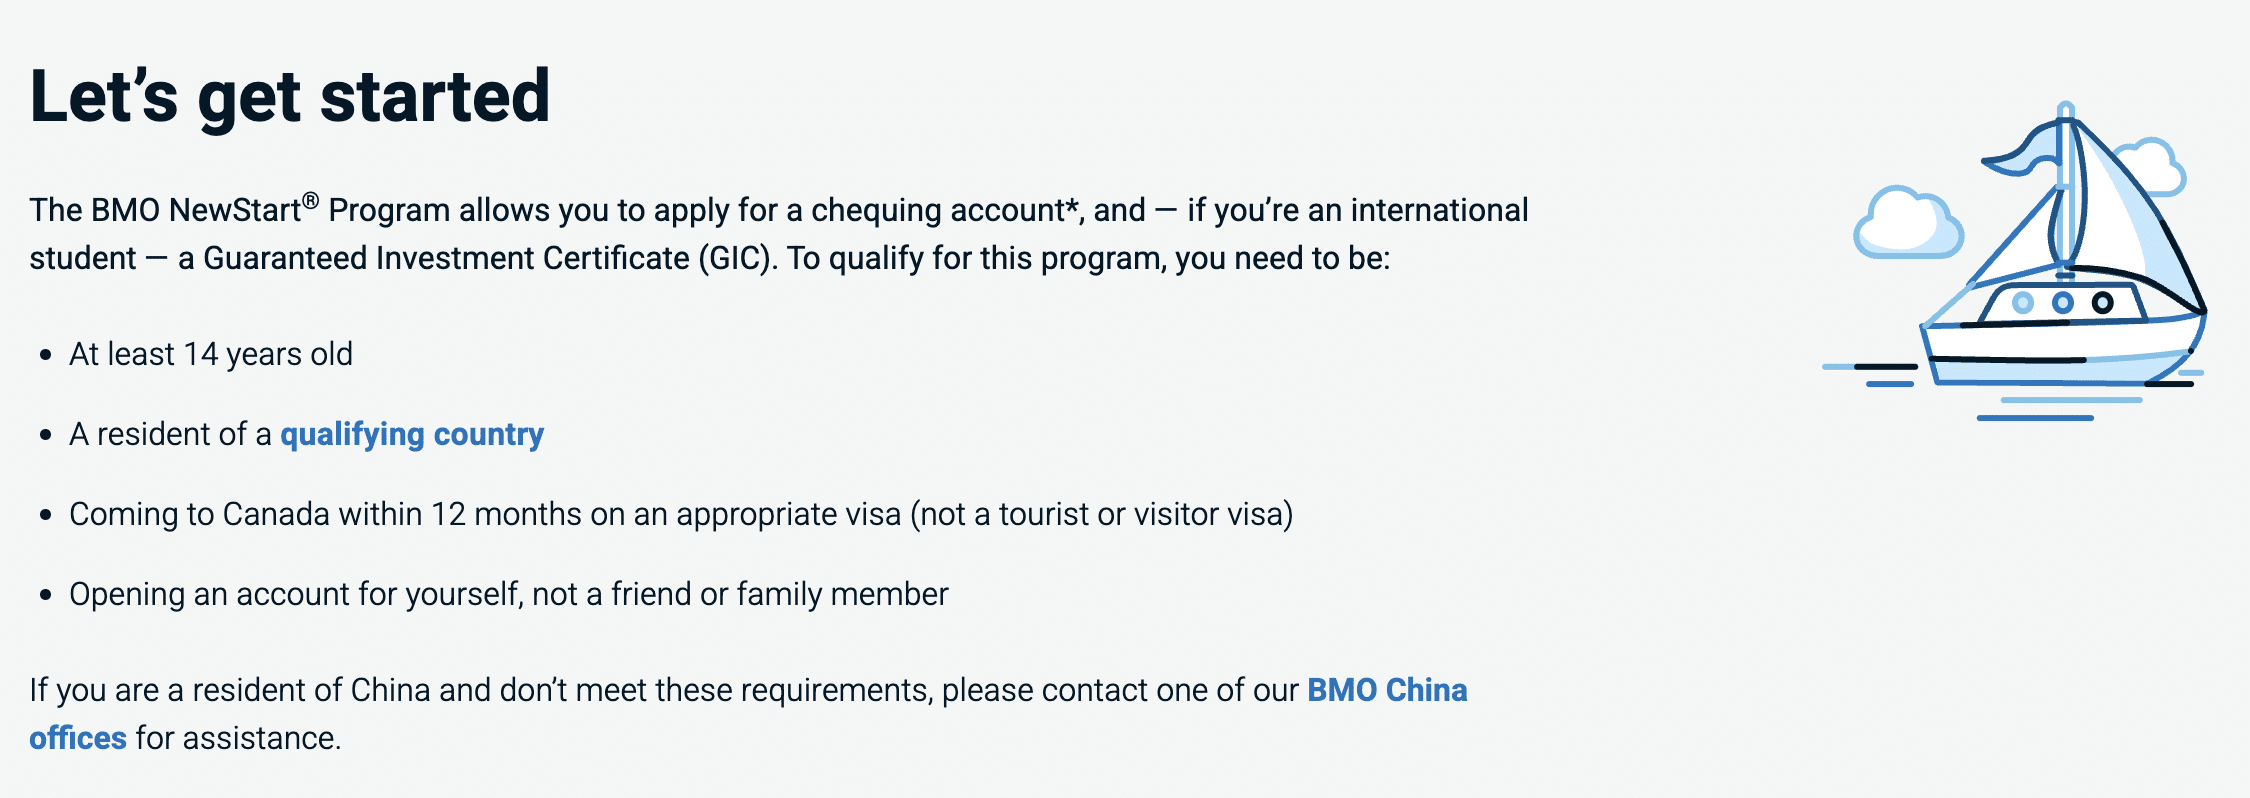This screenshot has height=798, width=2250.
Task: Click the small cloud behind the sail
Action: (x=2150, y=165)
